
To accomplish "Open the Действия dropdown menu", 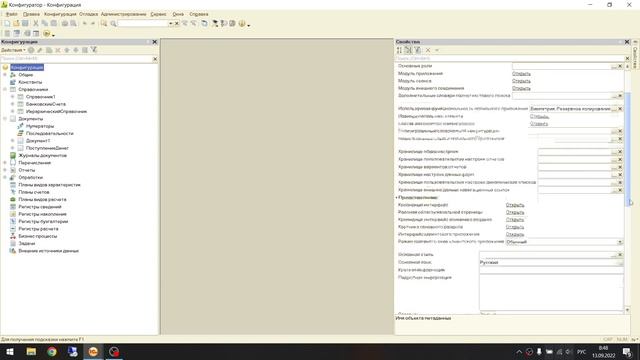I will [13, 50].
